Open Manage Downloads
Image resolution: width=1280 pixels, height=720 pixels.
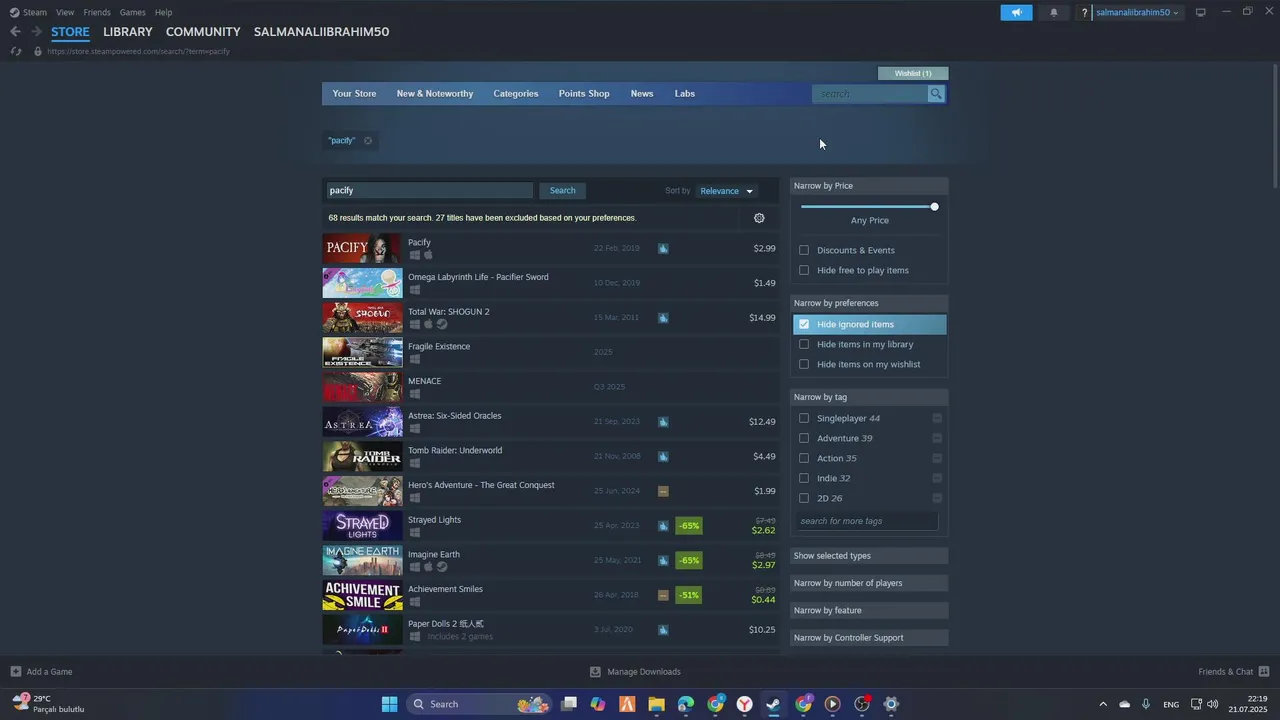click(635, 672)
